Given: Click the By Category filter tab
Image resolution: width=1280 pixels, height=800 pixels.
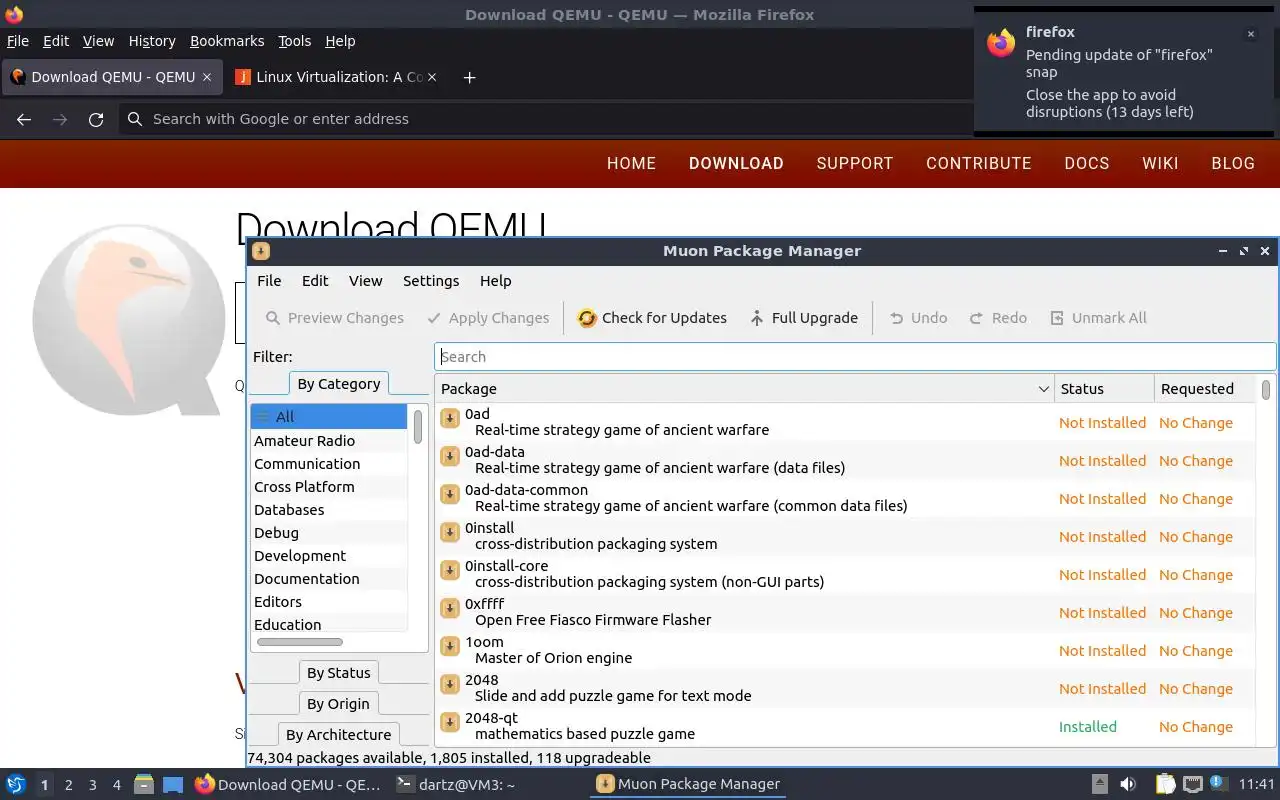Looking at the screenshot, I should pyautogui.click(x=338, y=384).
